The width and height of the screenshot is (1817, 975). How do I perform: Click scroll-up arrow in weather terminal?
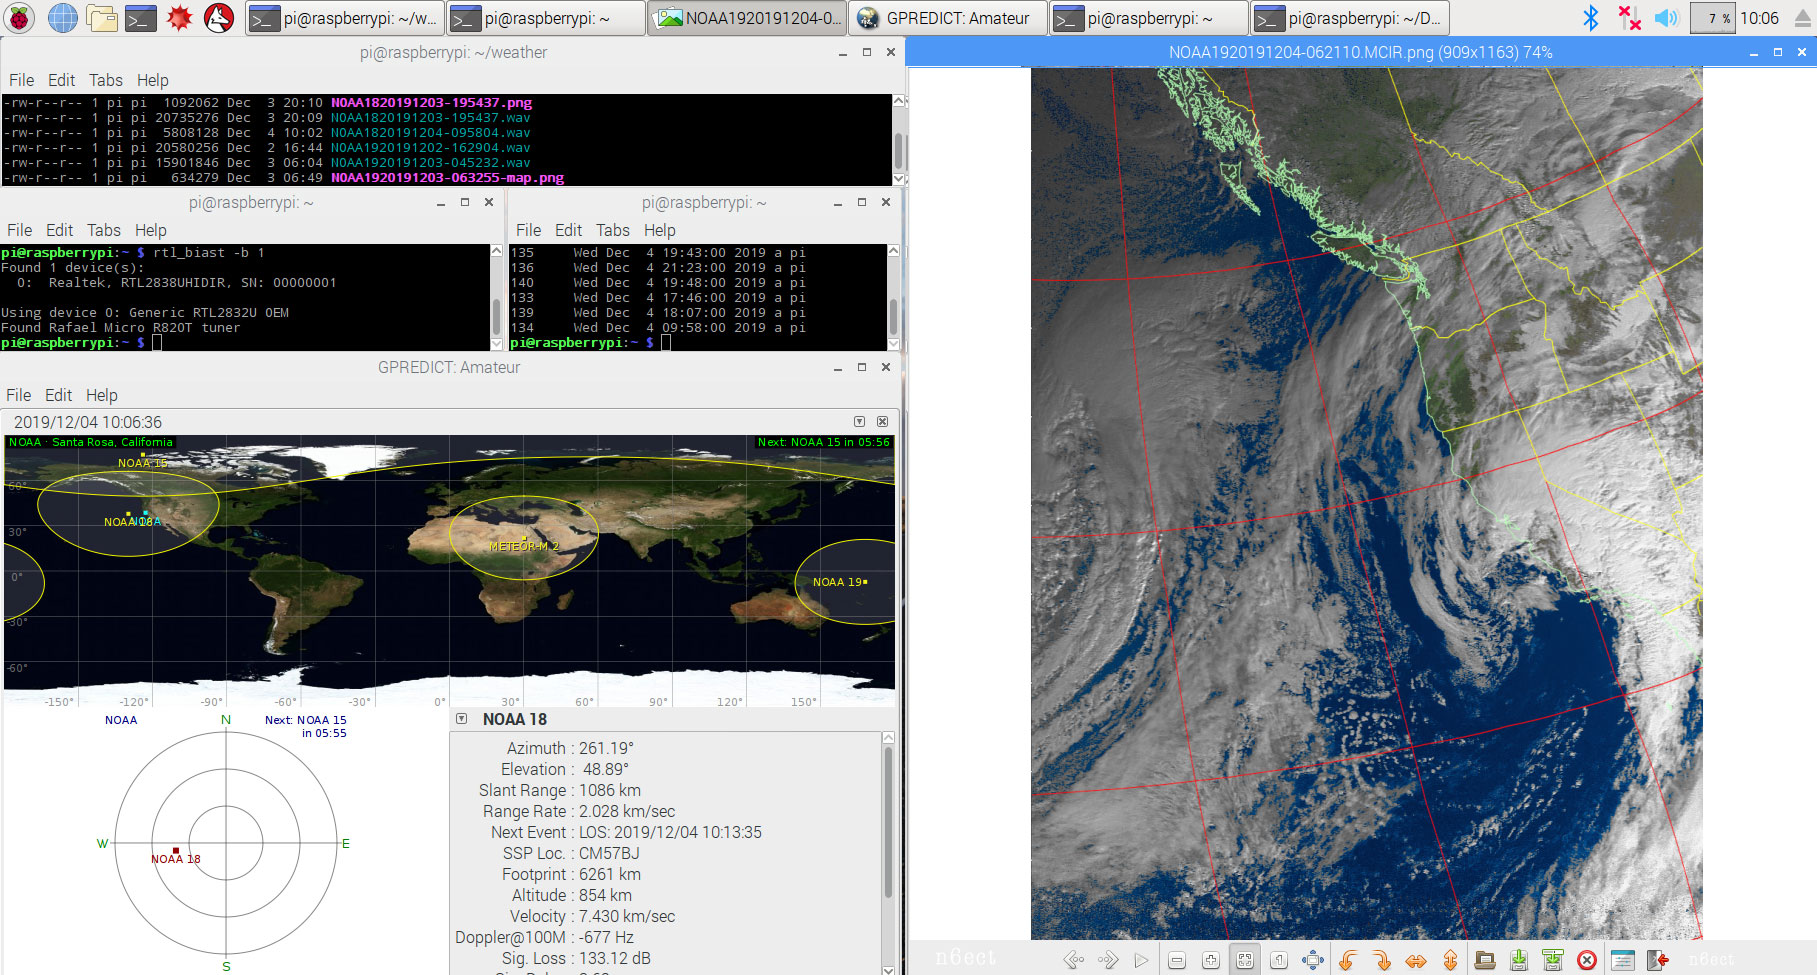tap(898, 101)
